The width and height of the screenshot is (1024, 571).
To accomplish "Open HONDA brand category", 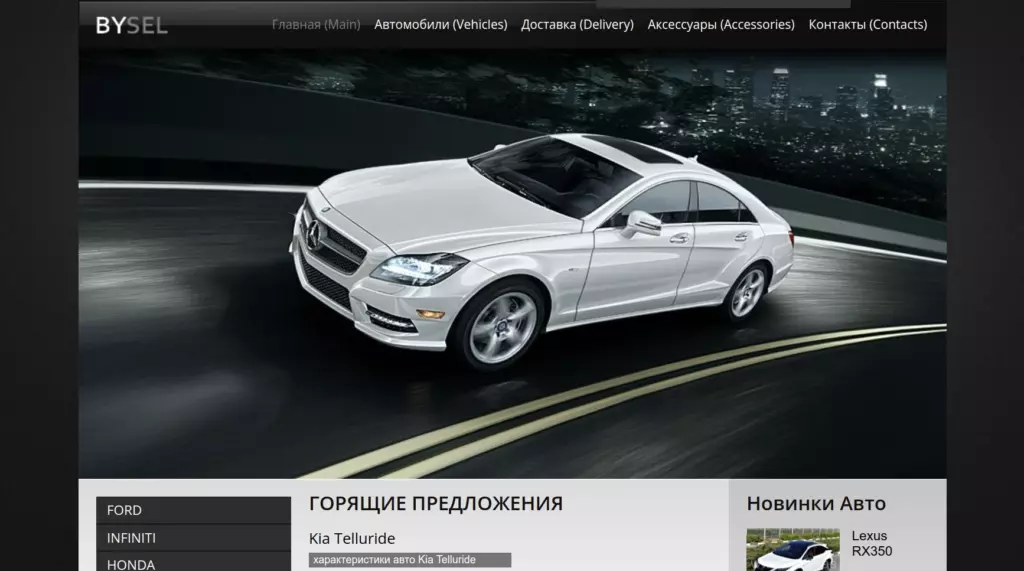I will pos(193,563).
